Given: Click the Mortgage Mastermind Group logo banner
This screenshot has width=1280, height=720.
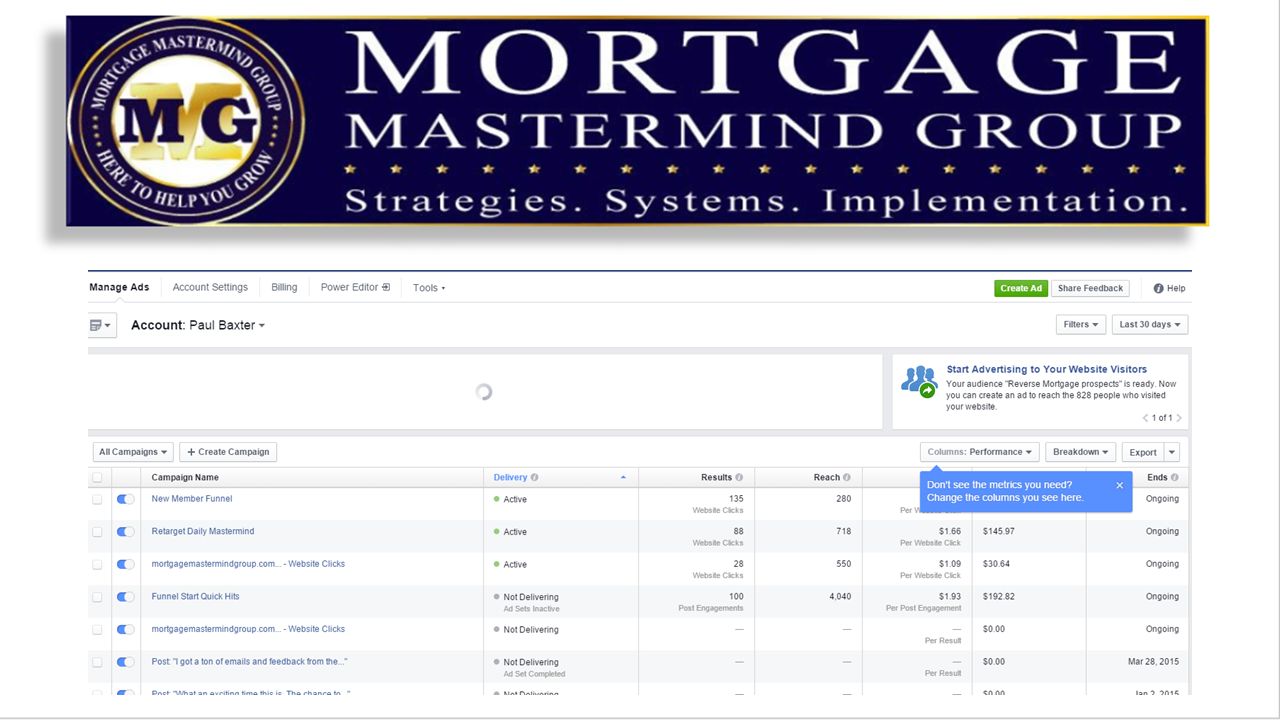Looking at the screenshot, I should pyautogui.click(x=636, y=121).
